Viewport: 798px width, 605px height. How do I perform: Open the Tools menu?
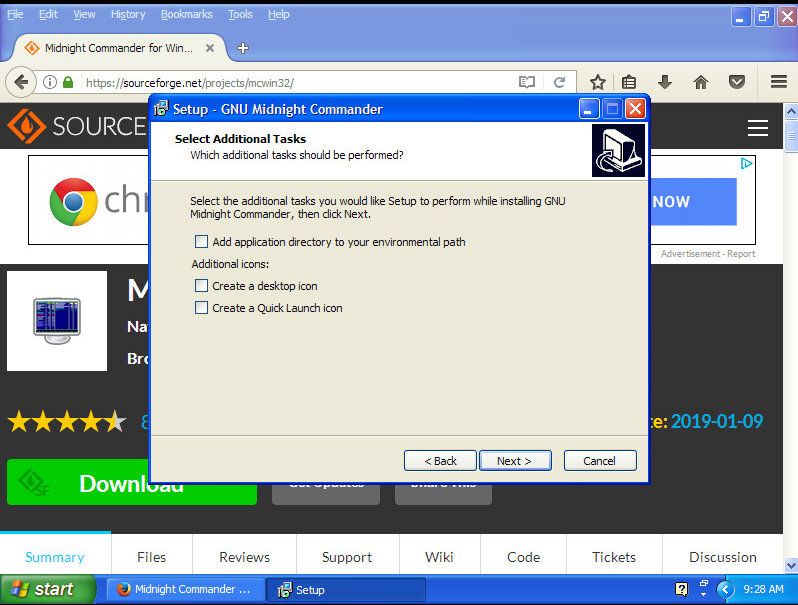coord(240,14)
